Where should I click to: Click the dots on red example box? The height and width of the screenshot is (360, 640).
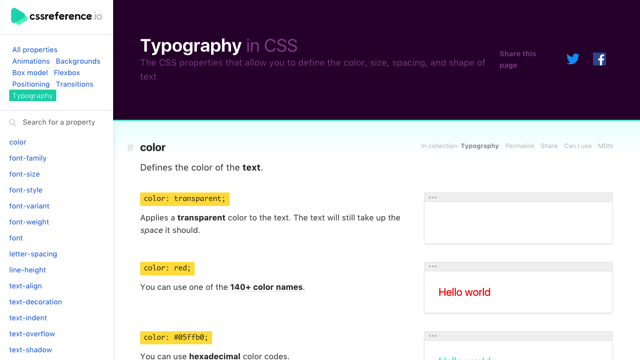click(433, 267)
